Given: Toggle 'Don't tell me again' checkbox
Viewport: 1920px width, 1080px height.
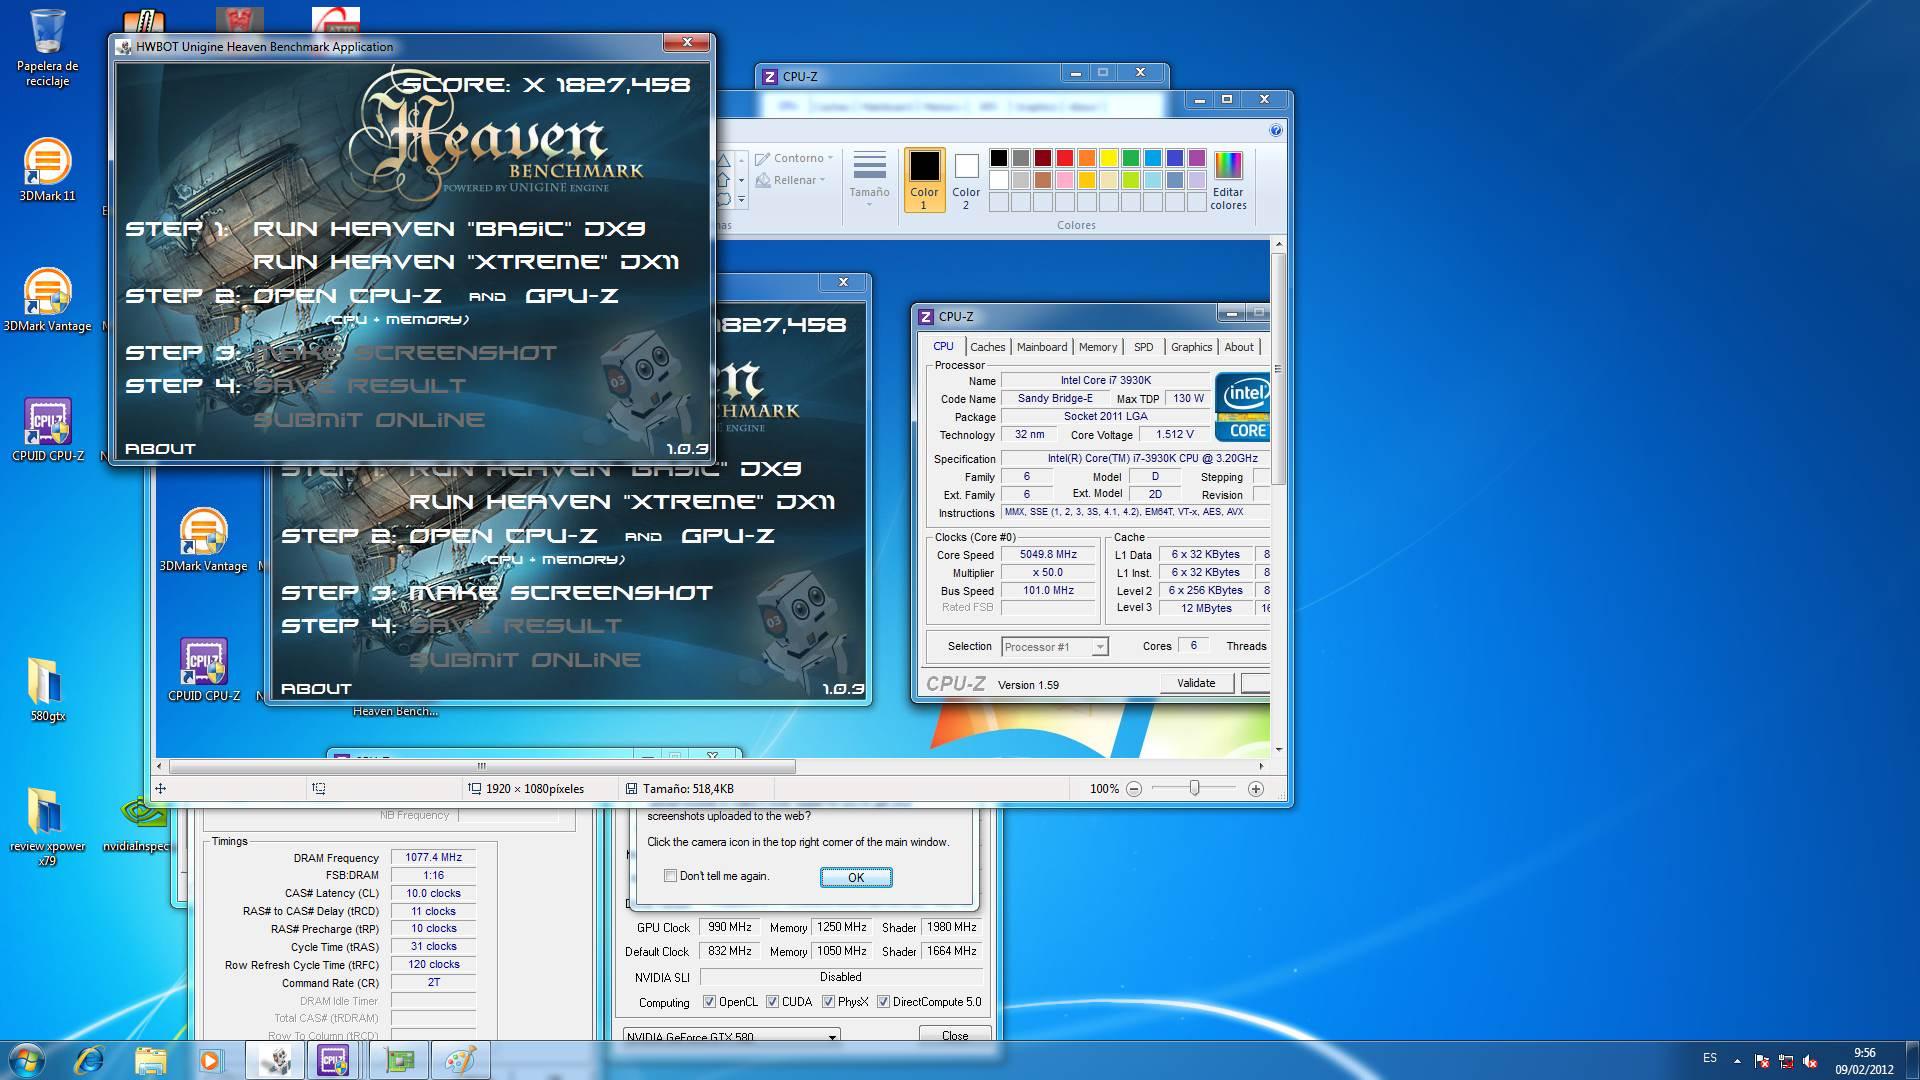Looking at the screenshot, I should tap(670, 876).
